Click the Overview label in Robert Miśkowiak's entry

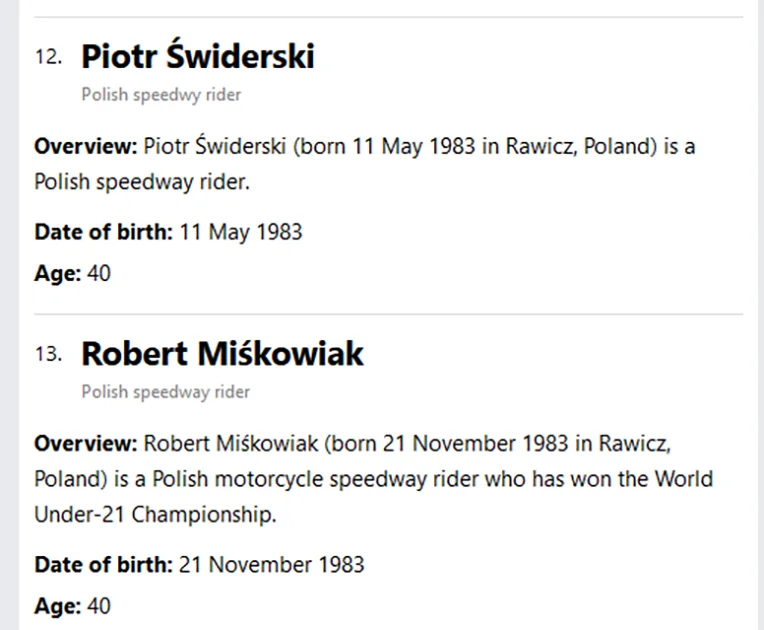click(x=86, y=443)
